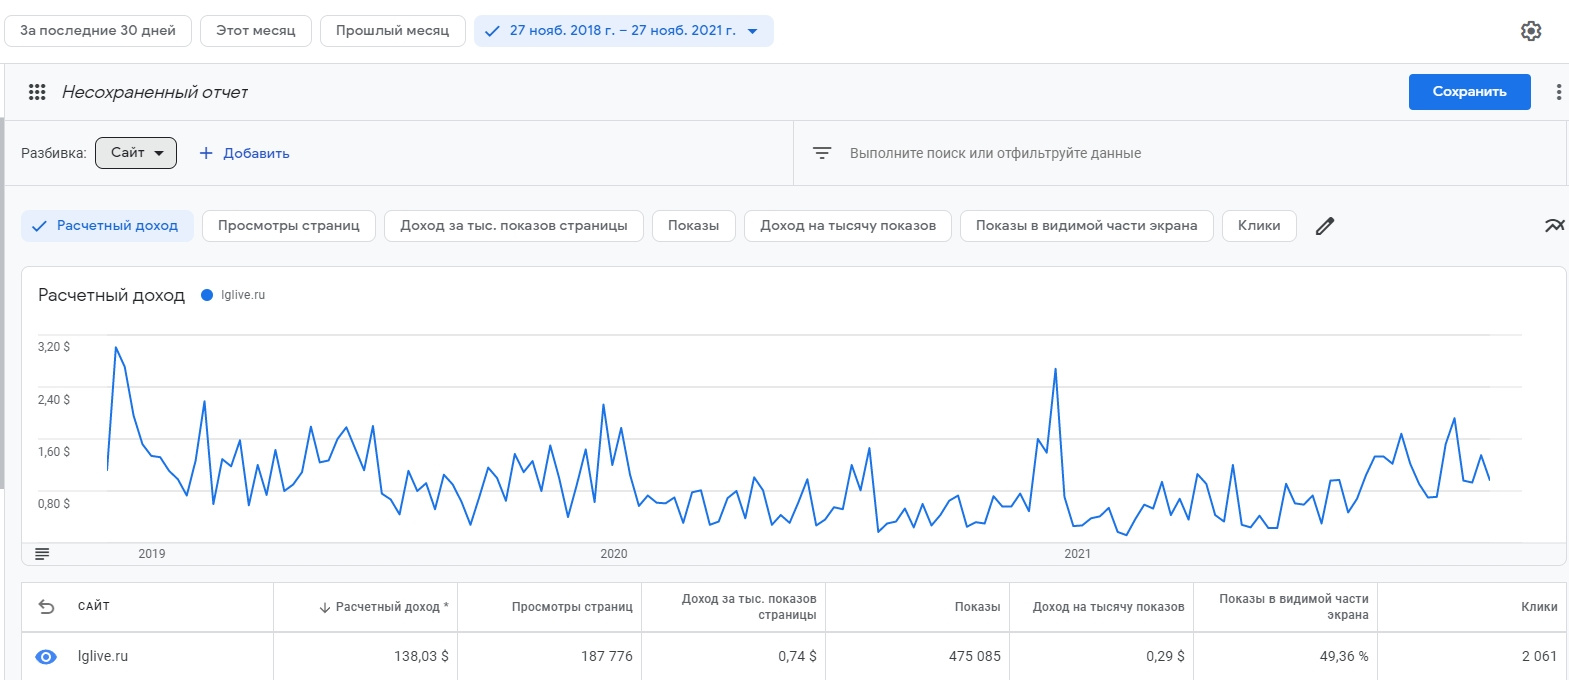Click the search and filter data field
This screenshot has height=680, width=1569.
coord(995,153)
